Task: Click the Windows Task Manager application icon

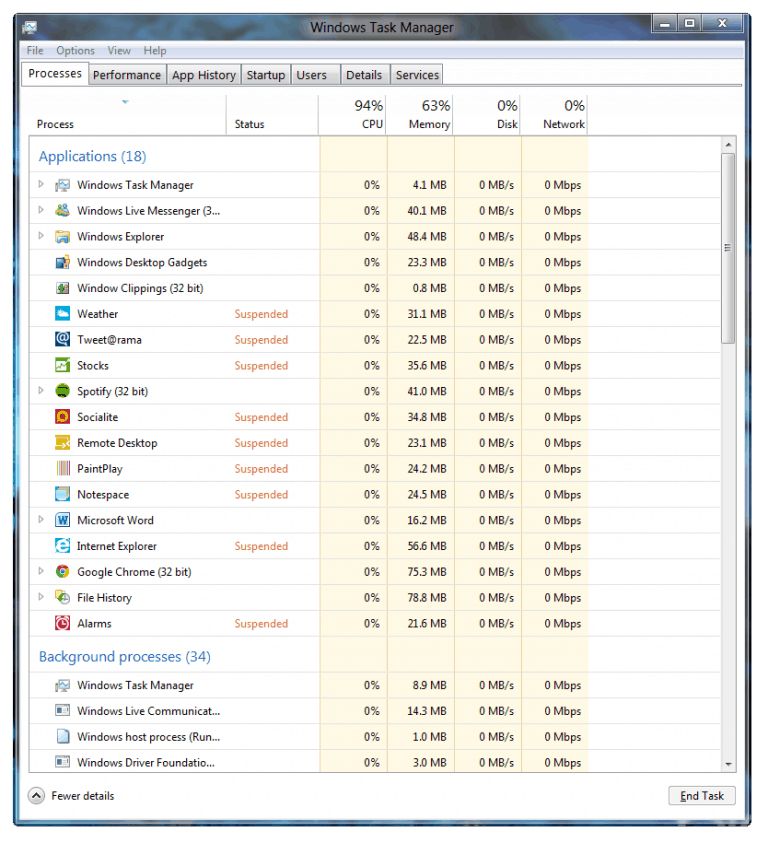Action: (x=62, y=185)
